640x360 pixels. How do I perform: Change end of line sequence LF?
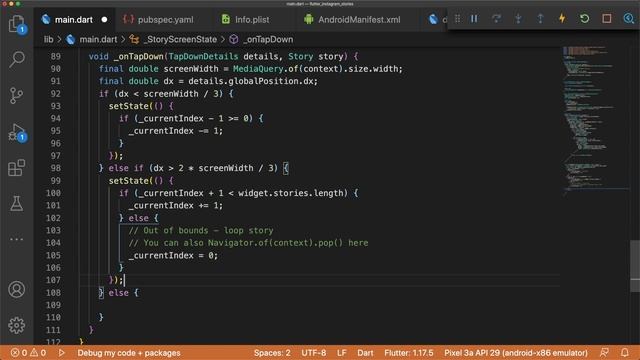pos(342,353)
